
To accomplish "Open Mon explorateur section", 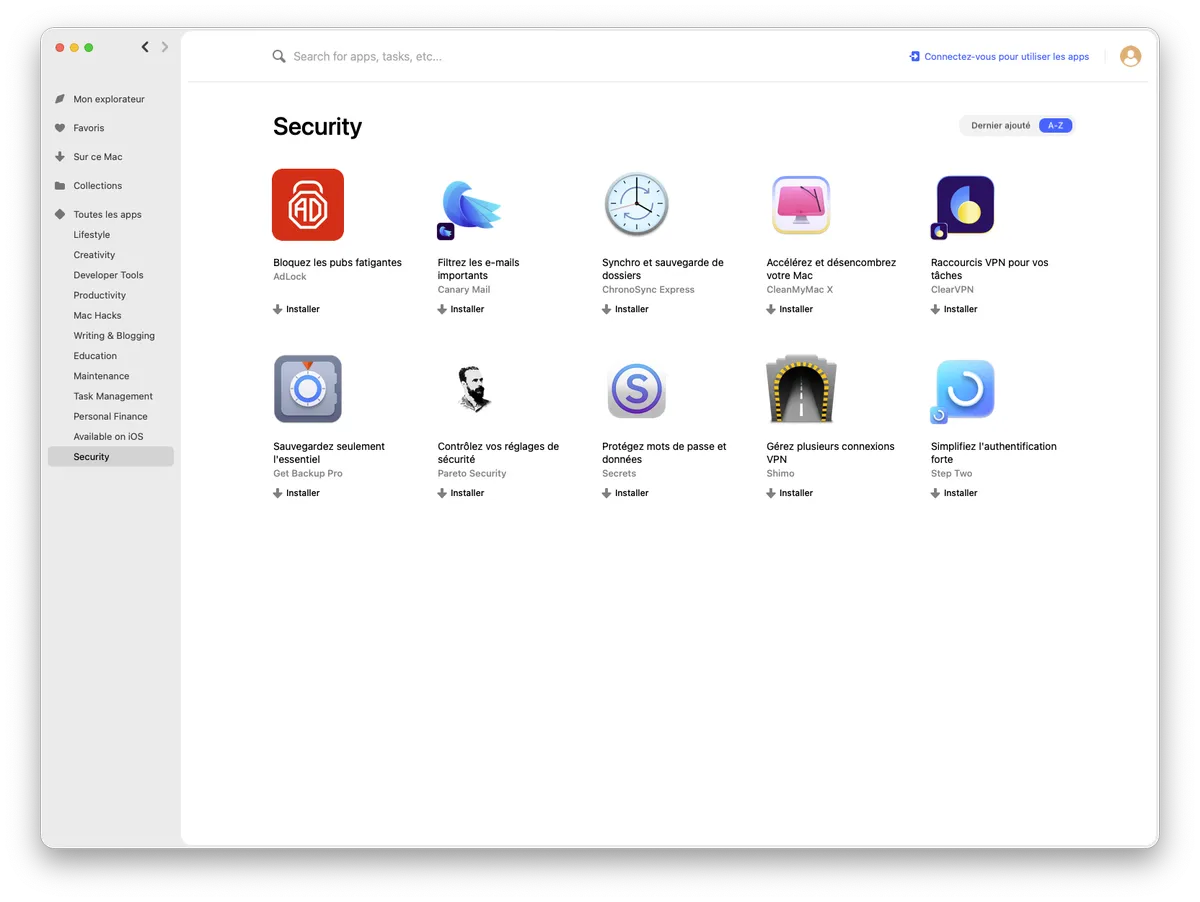I will click(x=111, y=99).
